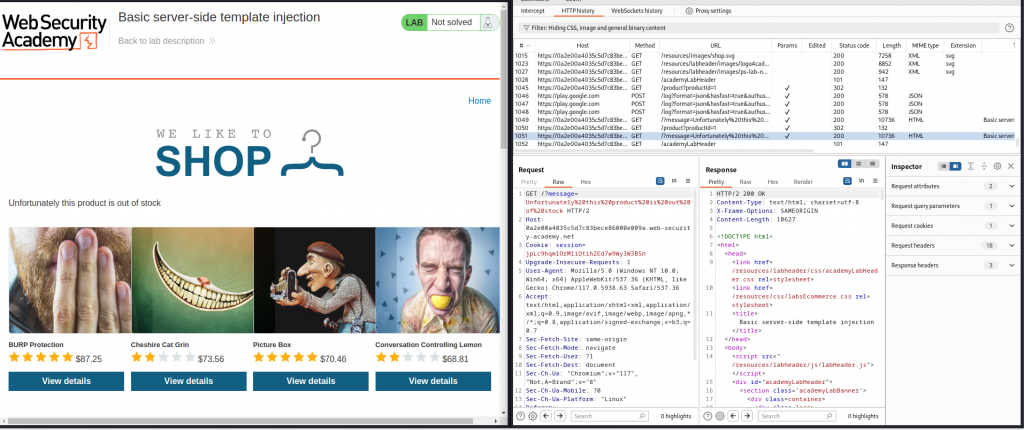Image resolution: width=1024 pixels, height=430 pixels.
Task: Expand the Request query parameters section
Action: 954,206
